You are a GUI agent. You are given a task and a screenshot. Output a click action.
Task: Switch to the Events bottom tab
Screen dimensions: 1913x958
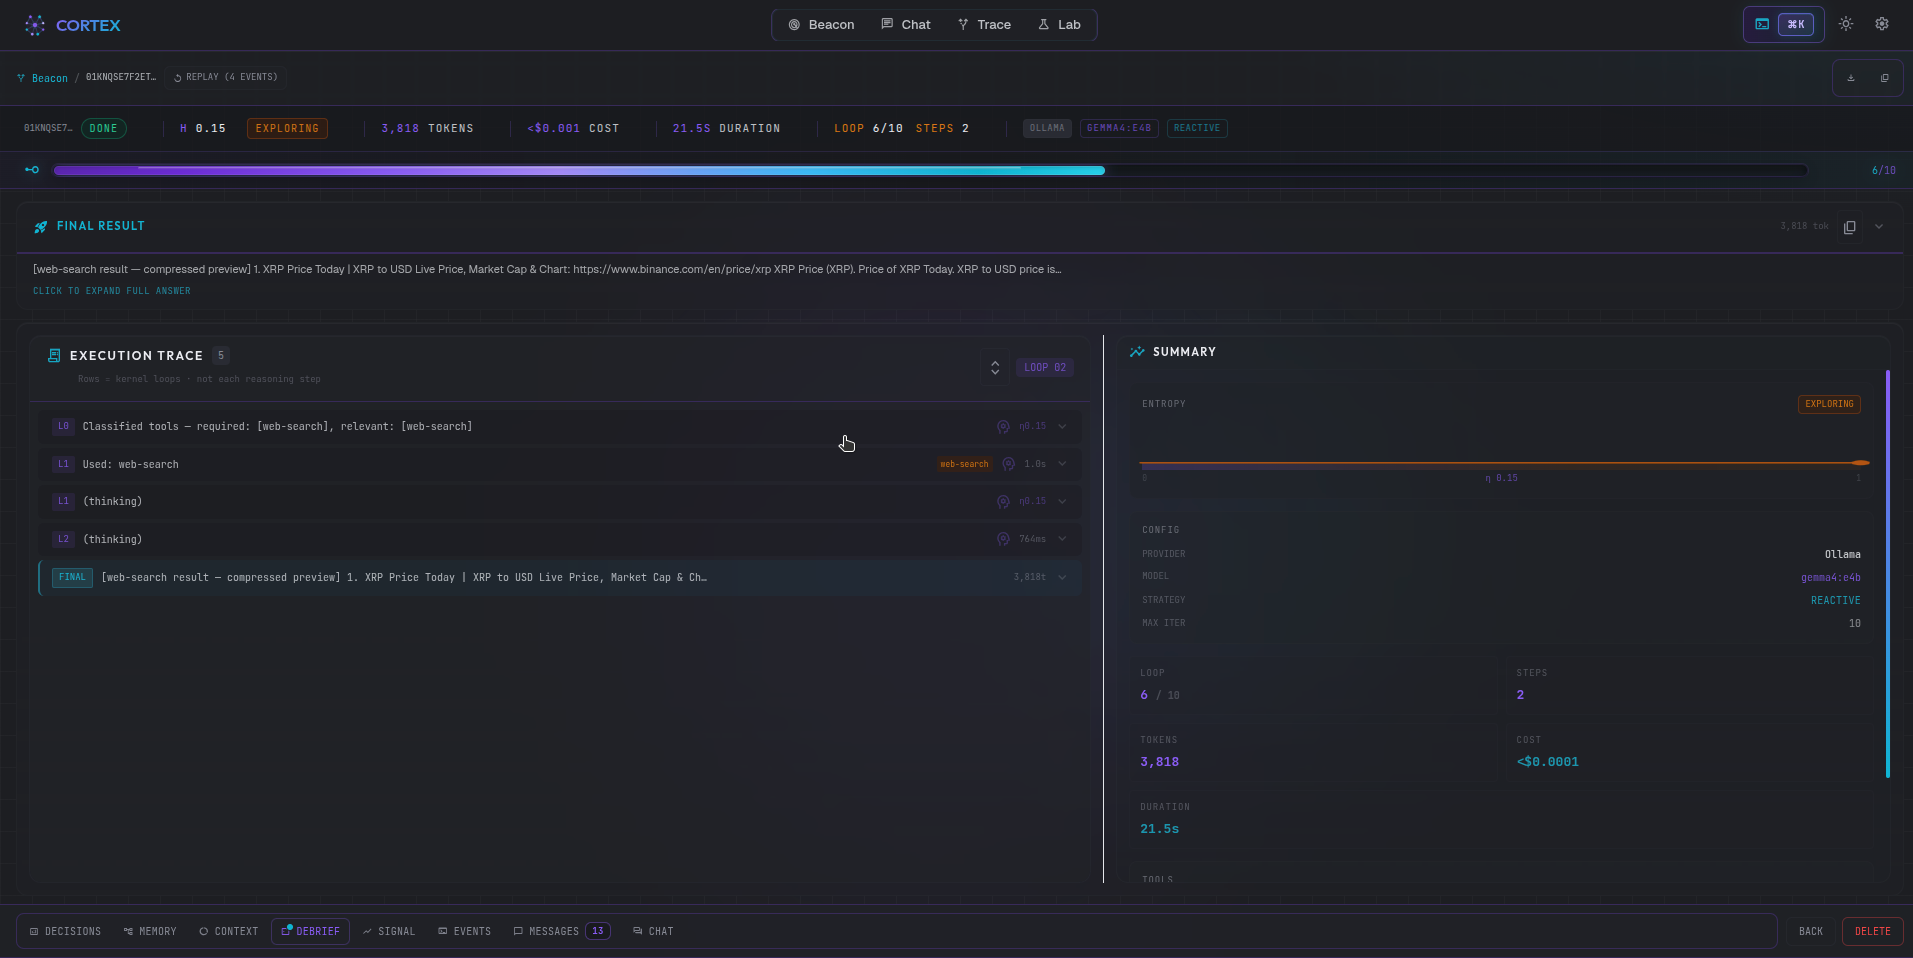click(x=464, y=931)
